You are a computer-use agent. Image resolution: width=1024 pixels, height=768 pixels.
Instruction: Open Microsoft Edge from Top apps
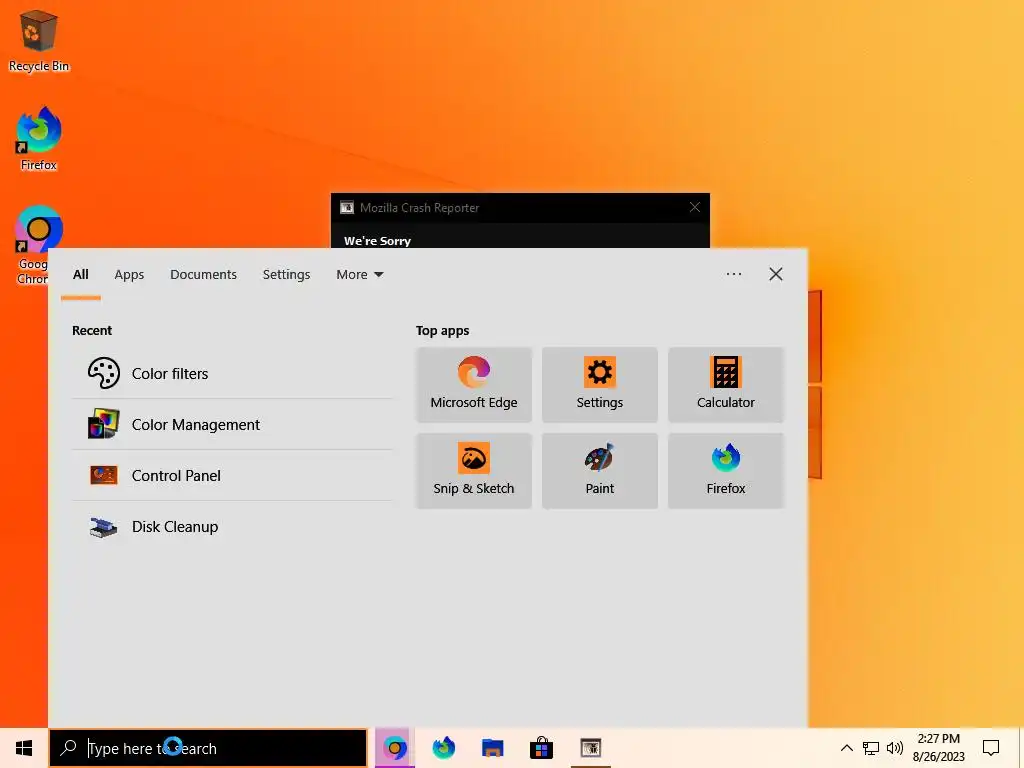(473, 385)
